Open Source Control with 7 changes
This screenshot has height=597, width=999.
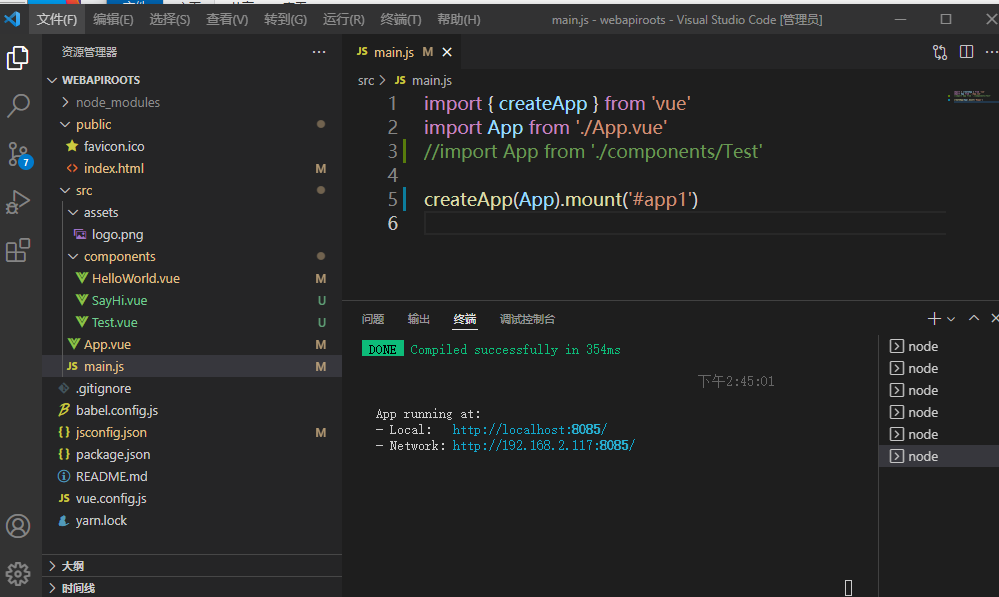tap(18, 154)
